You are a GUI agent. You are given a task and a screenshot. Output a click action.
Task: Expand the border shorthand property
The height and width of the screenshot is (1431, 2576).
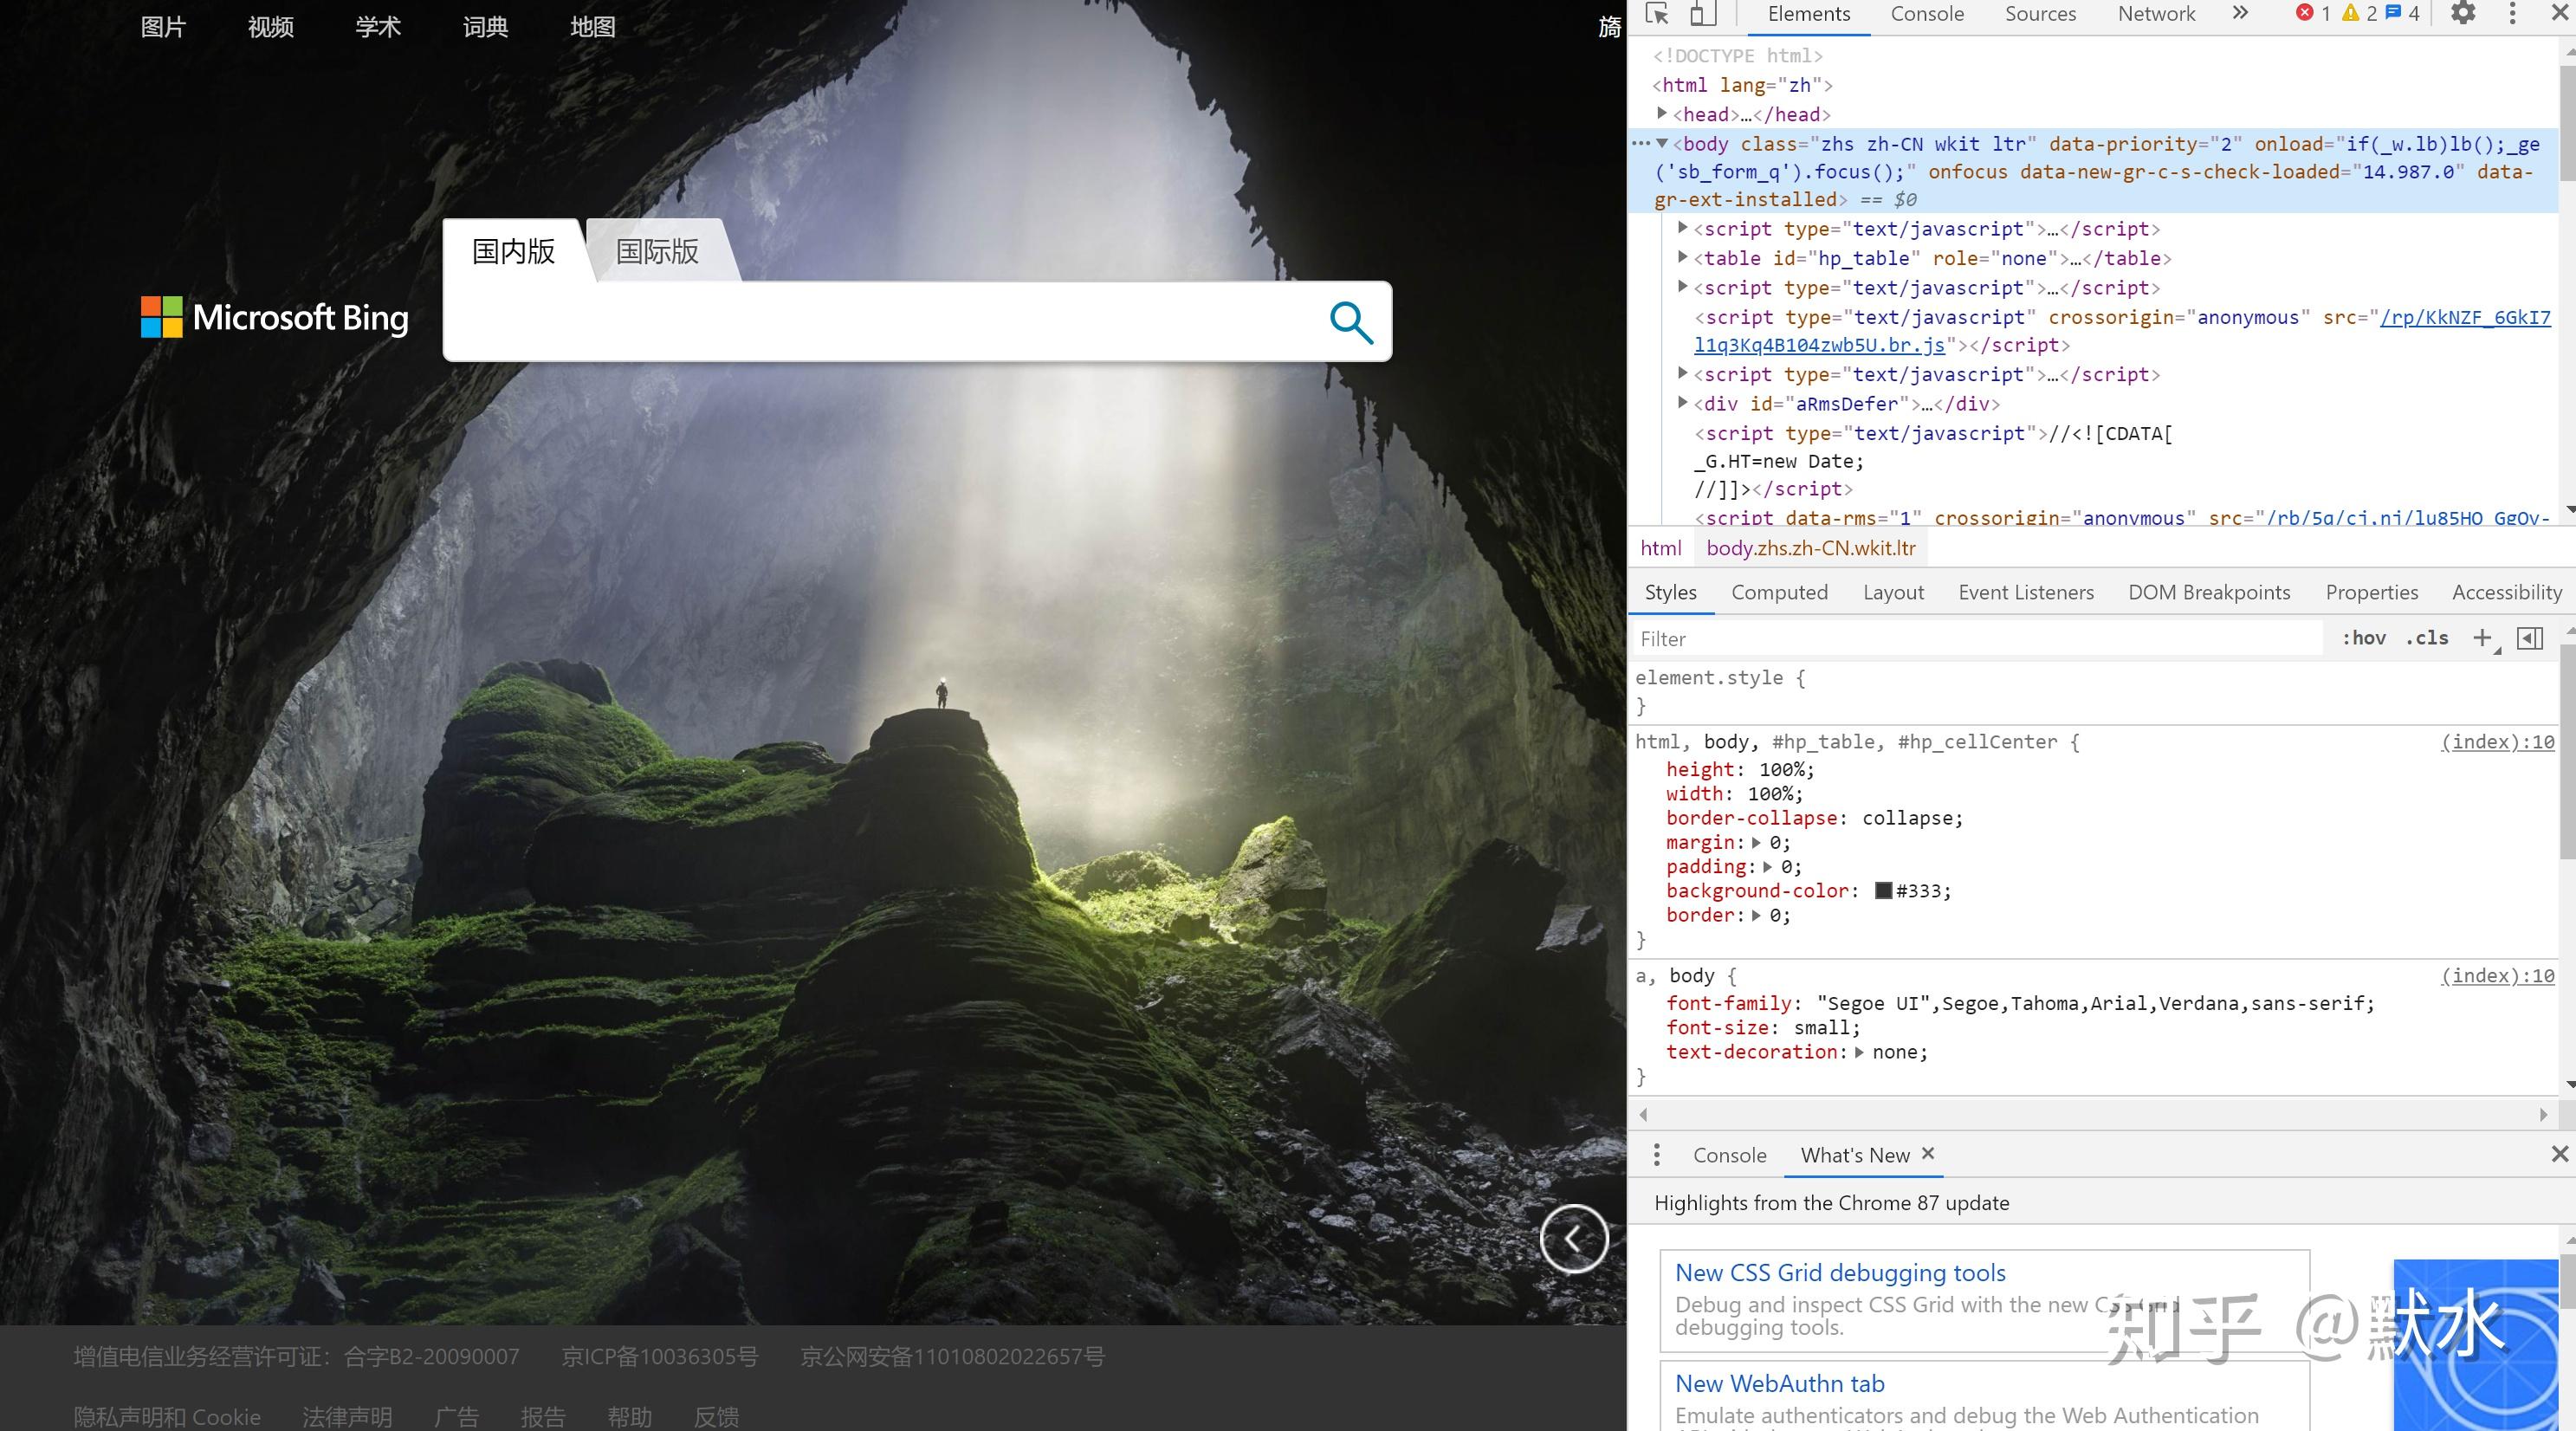click(1756, 915)
